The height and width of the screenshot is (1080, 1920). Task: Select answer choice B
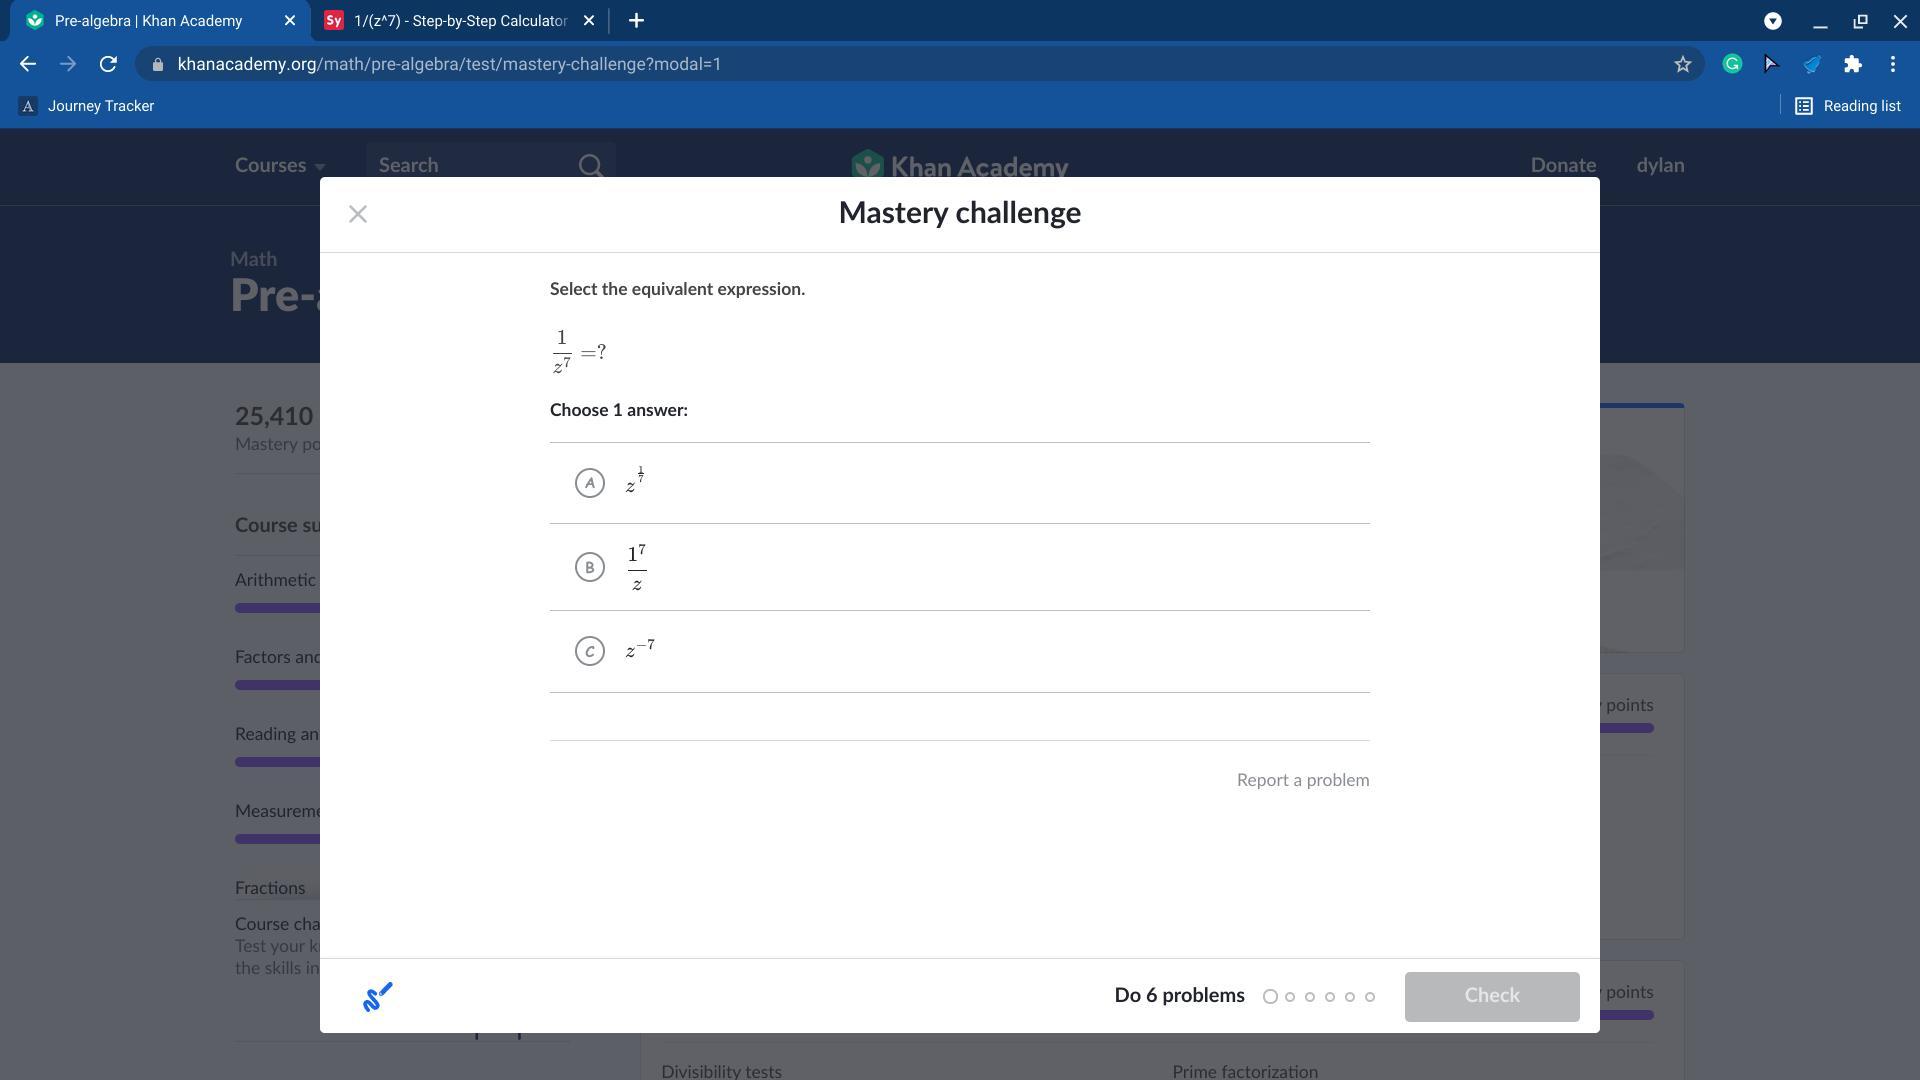point(590,567)
